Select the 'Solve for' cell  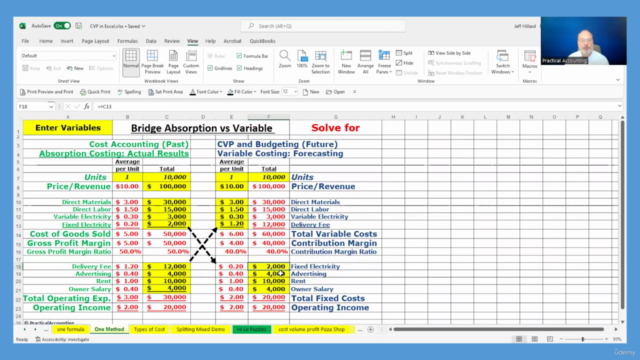(336, 128)
